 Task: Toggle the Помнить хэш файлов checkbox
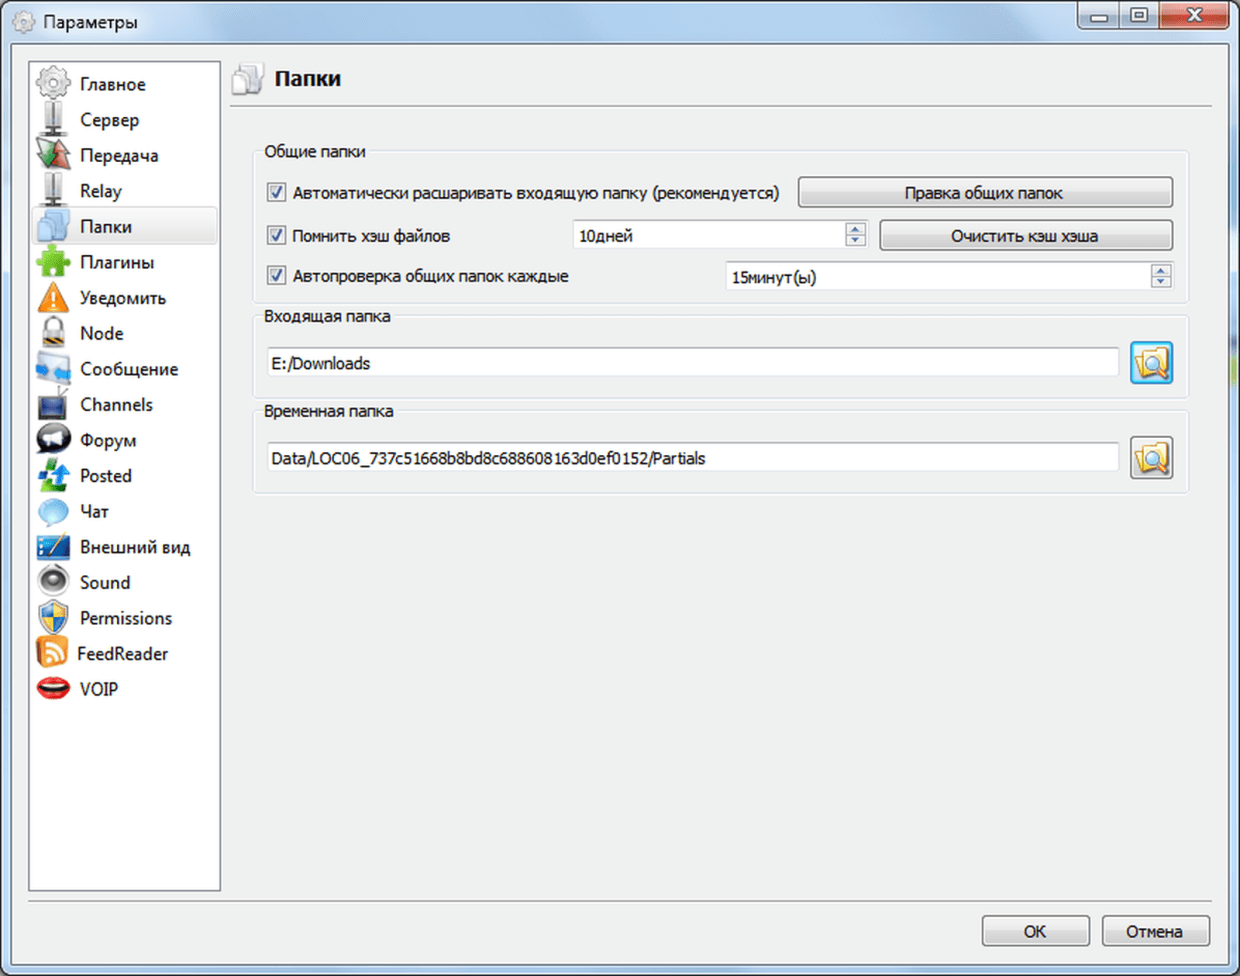tap(277, 236)
